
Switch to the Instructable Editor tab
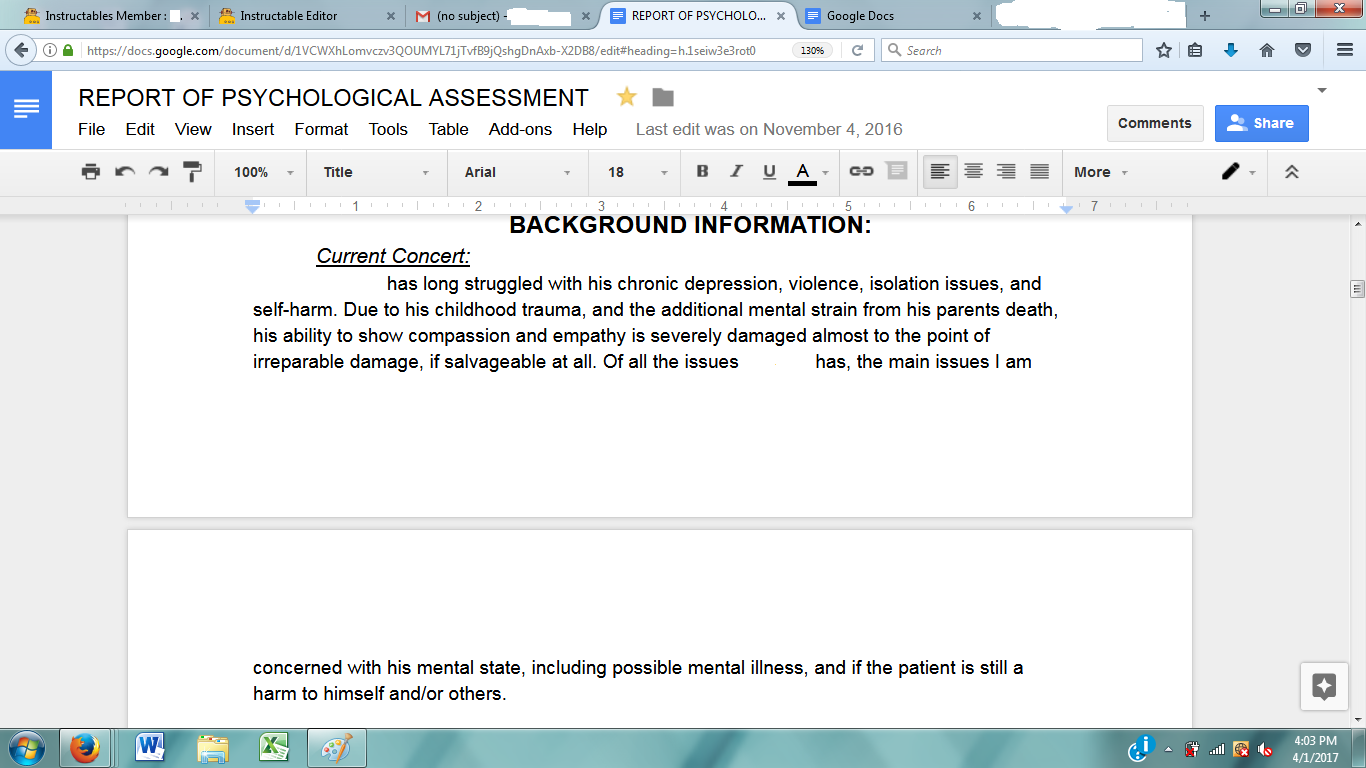tap(308, 16)
